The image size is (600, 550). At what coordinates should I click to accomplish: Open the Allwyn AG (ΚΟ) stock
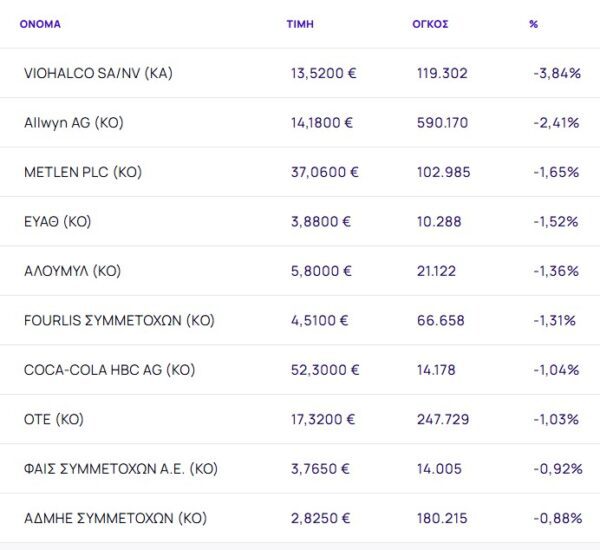pyautogui.click(x=73, y=123)
